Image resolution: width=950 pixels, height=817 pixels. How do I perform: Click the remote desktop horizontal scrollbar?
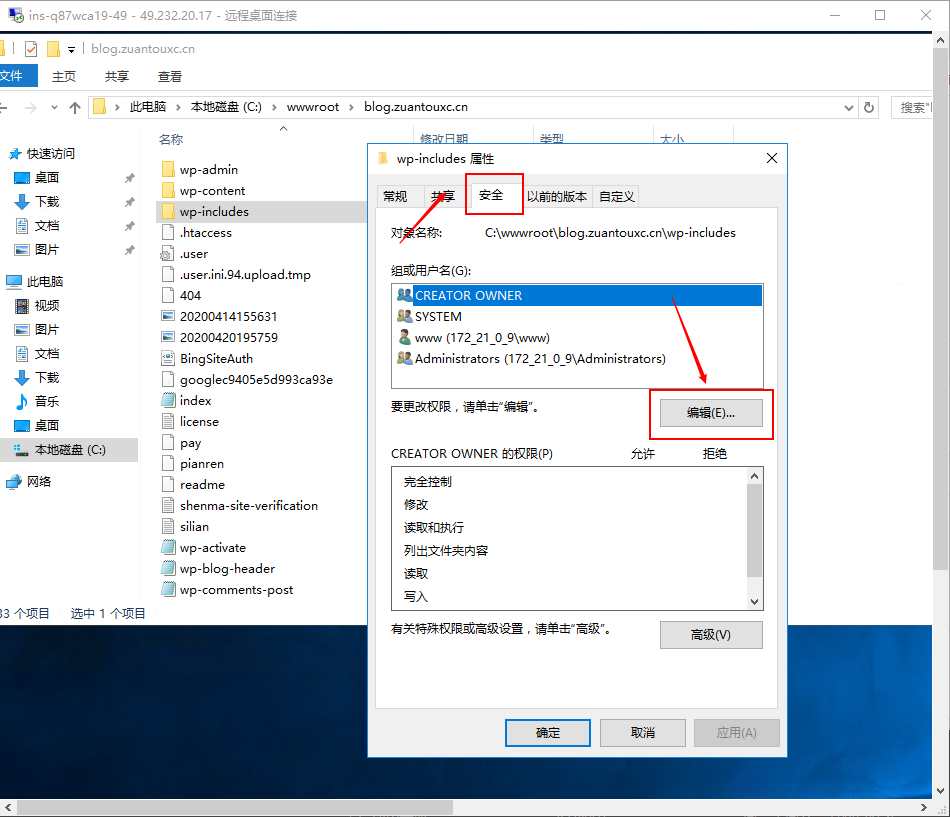[x=234, y=807]
